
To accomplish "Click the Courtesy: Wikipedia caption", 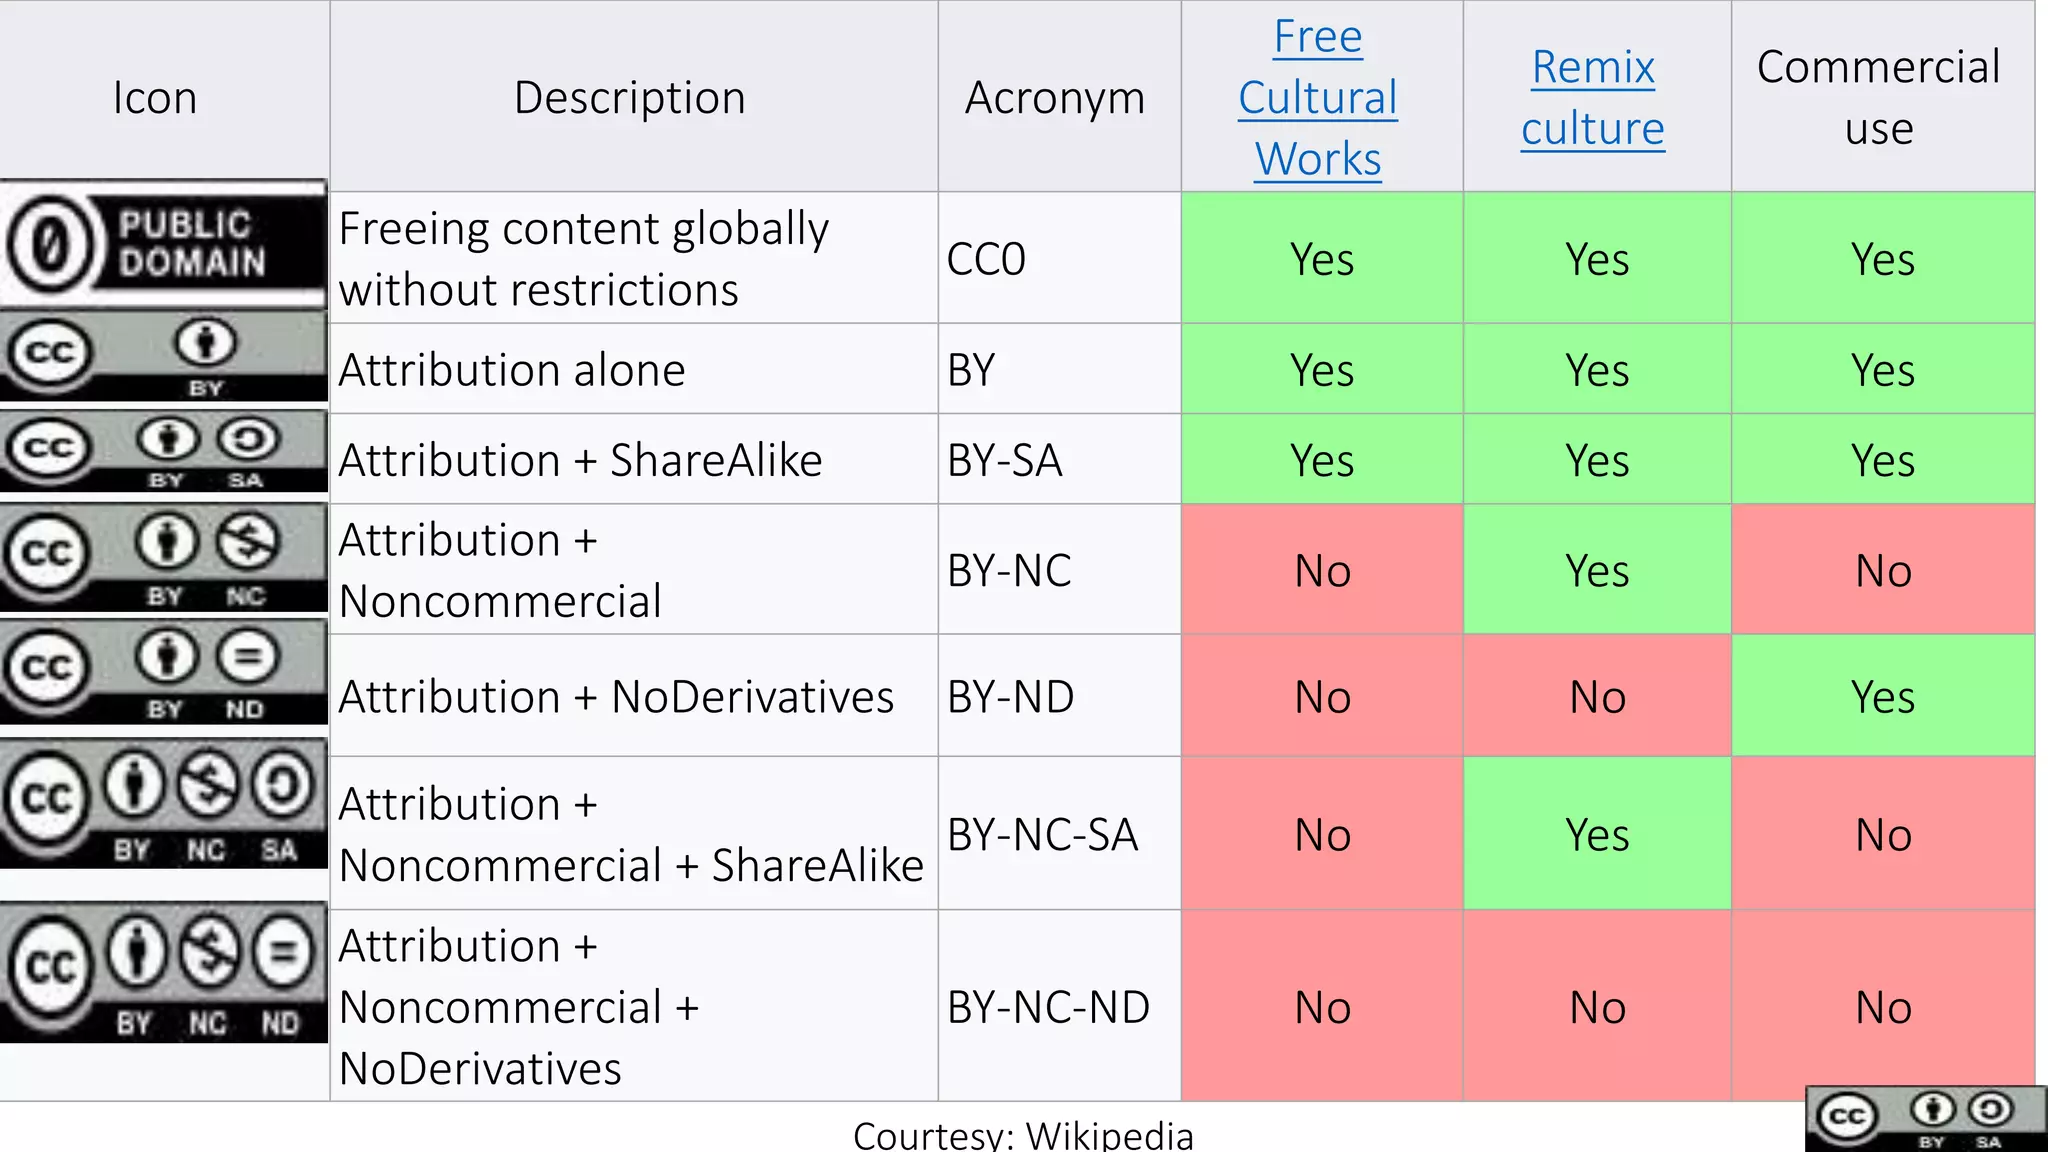I will coord(1023,1136).
